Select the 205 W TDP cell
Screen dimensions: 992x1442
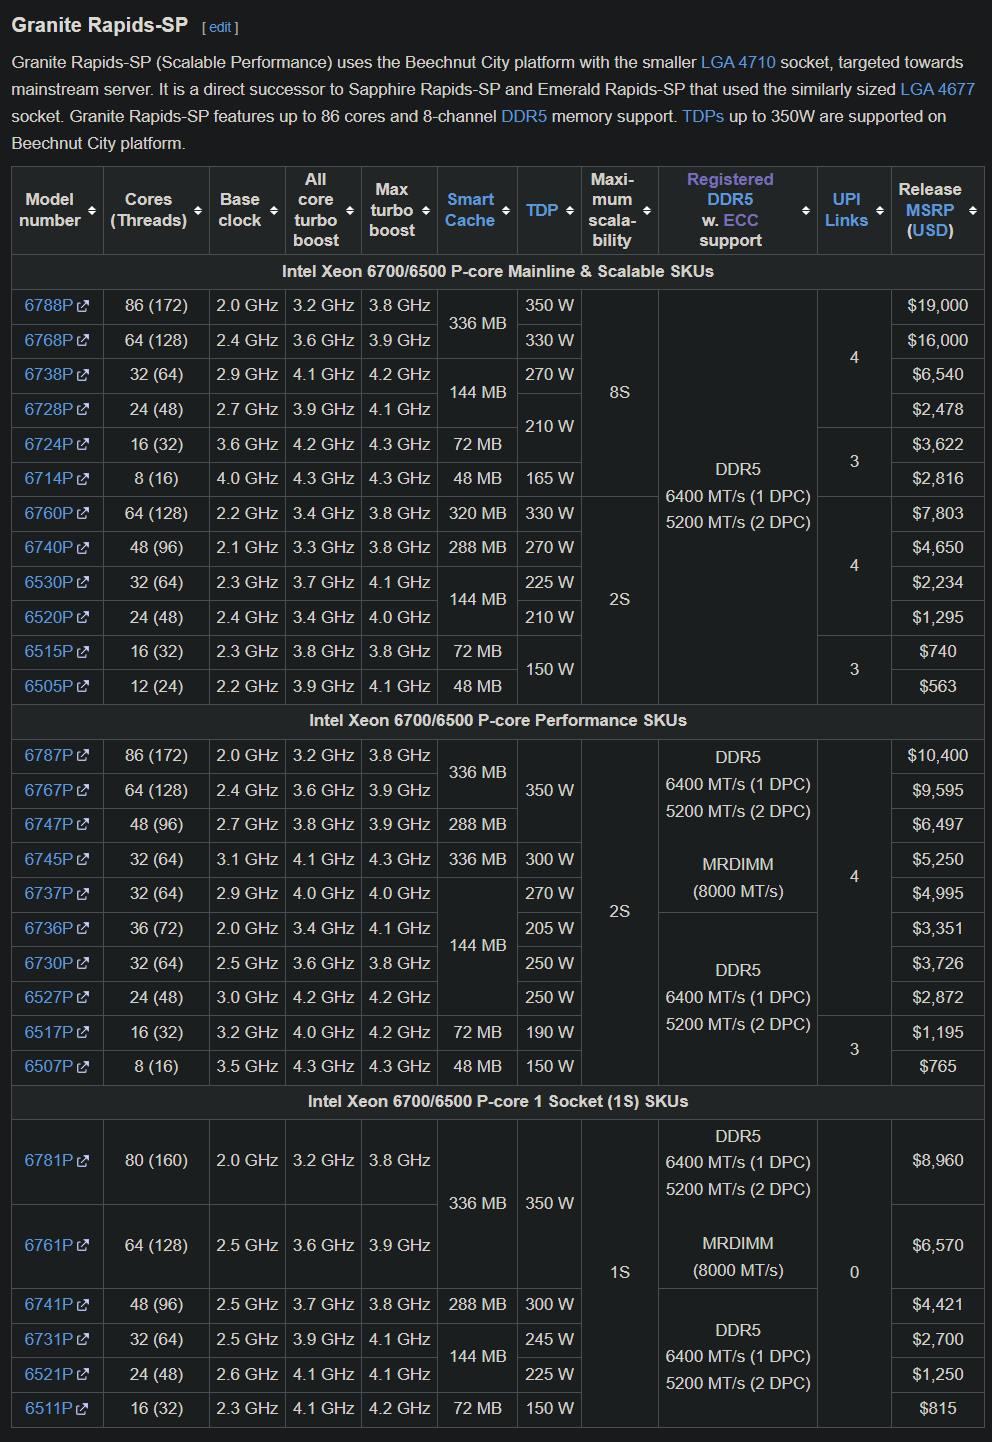pyautogui.click(x=550, y=928)
